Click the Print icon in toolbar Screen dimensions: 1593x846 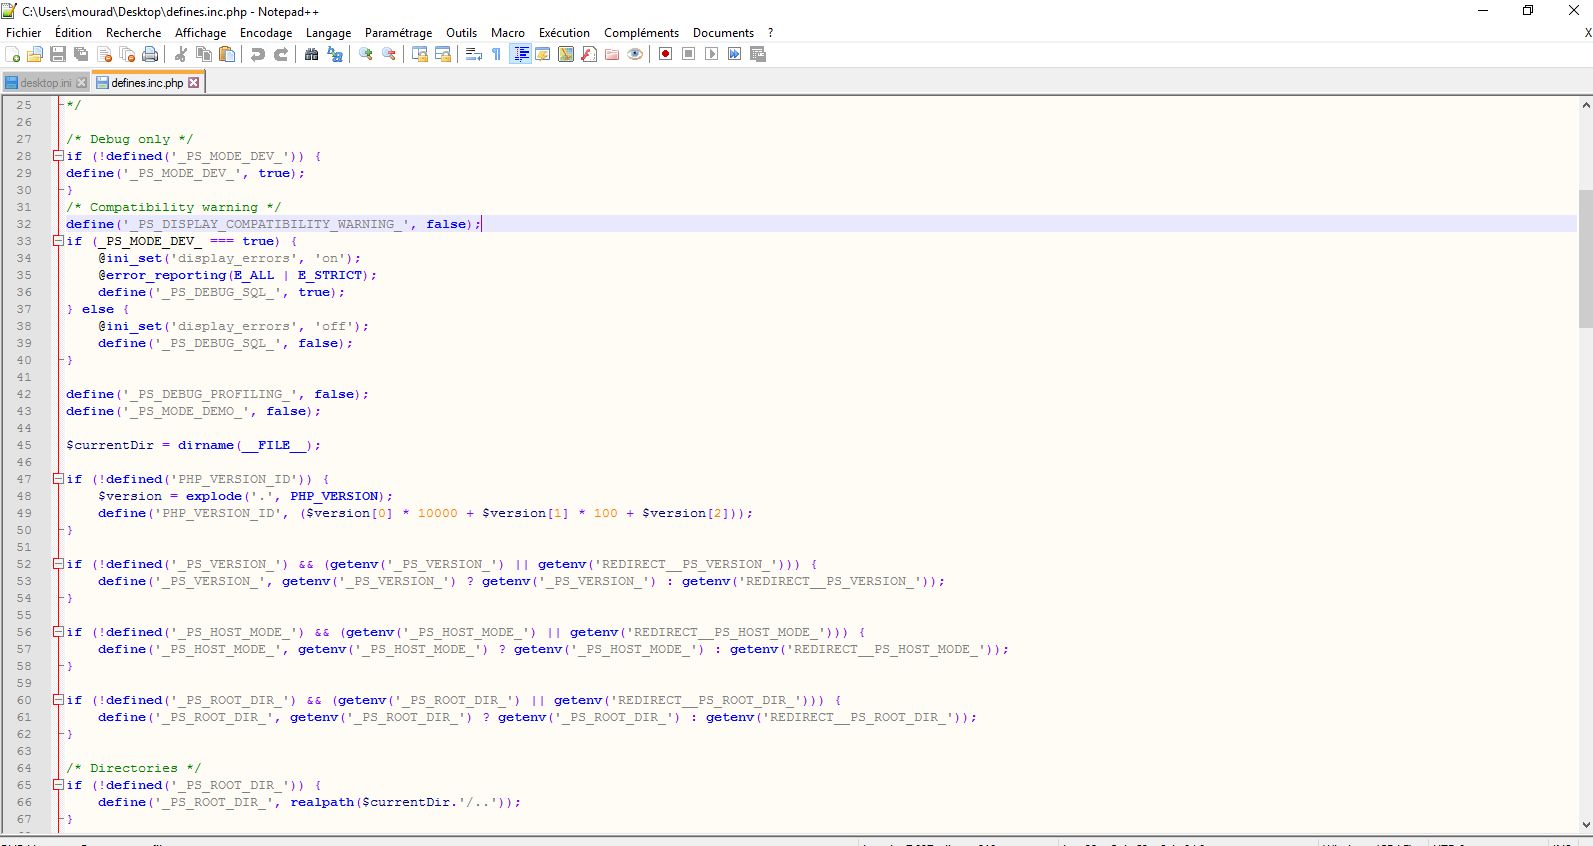click(x=150, y=54)
